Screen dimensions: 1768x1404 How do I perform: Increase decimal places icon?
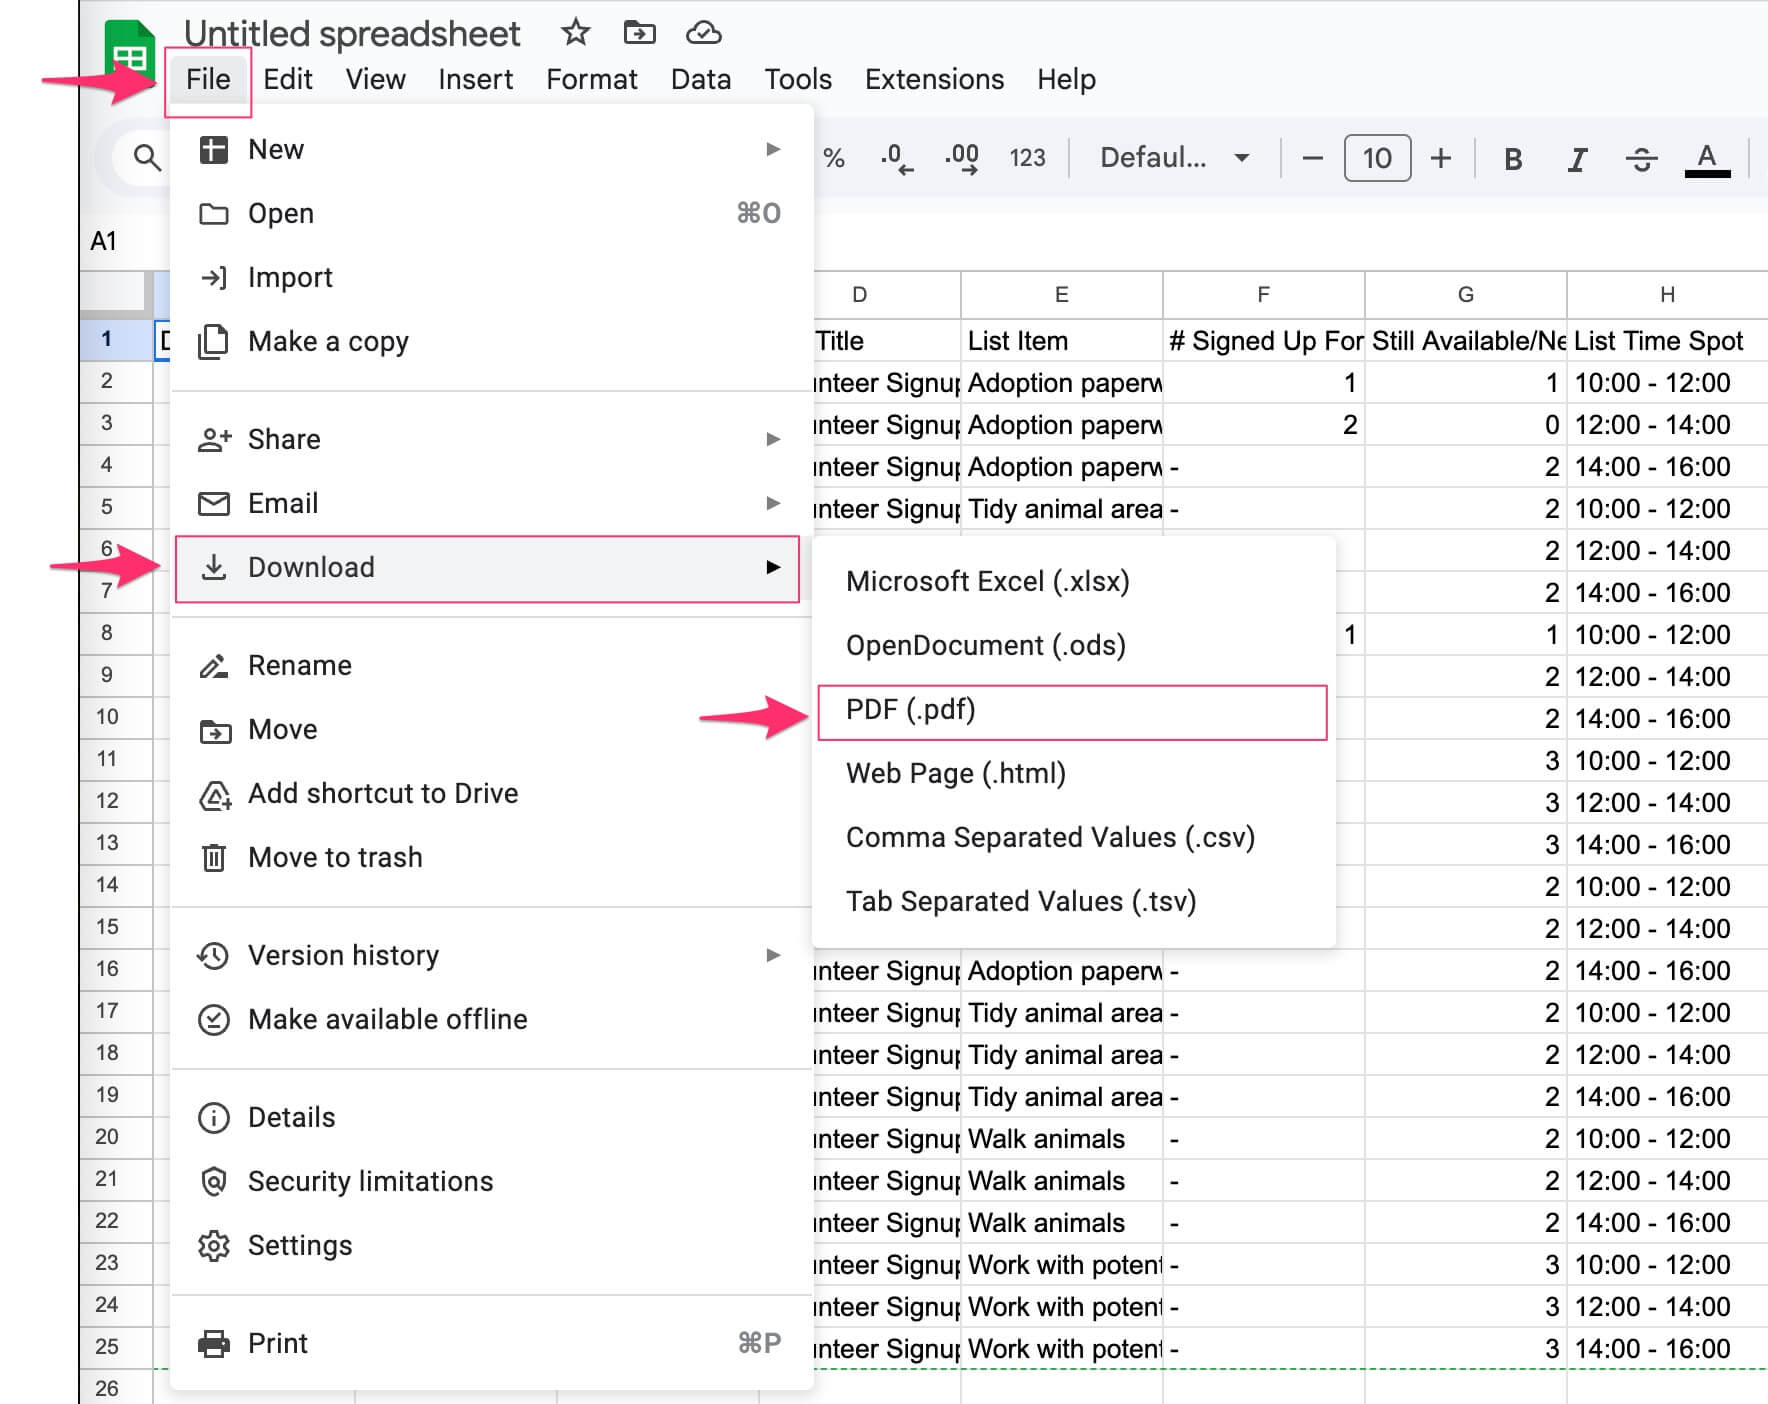[961, 158]
